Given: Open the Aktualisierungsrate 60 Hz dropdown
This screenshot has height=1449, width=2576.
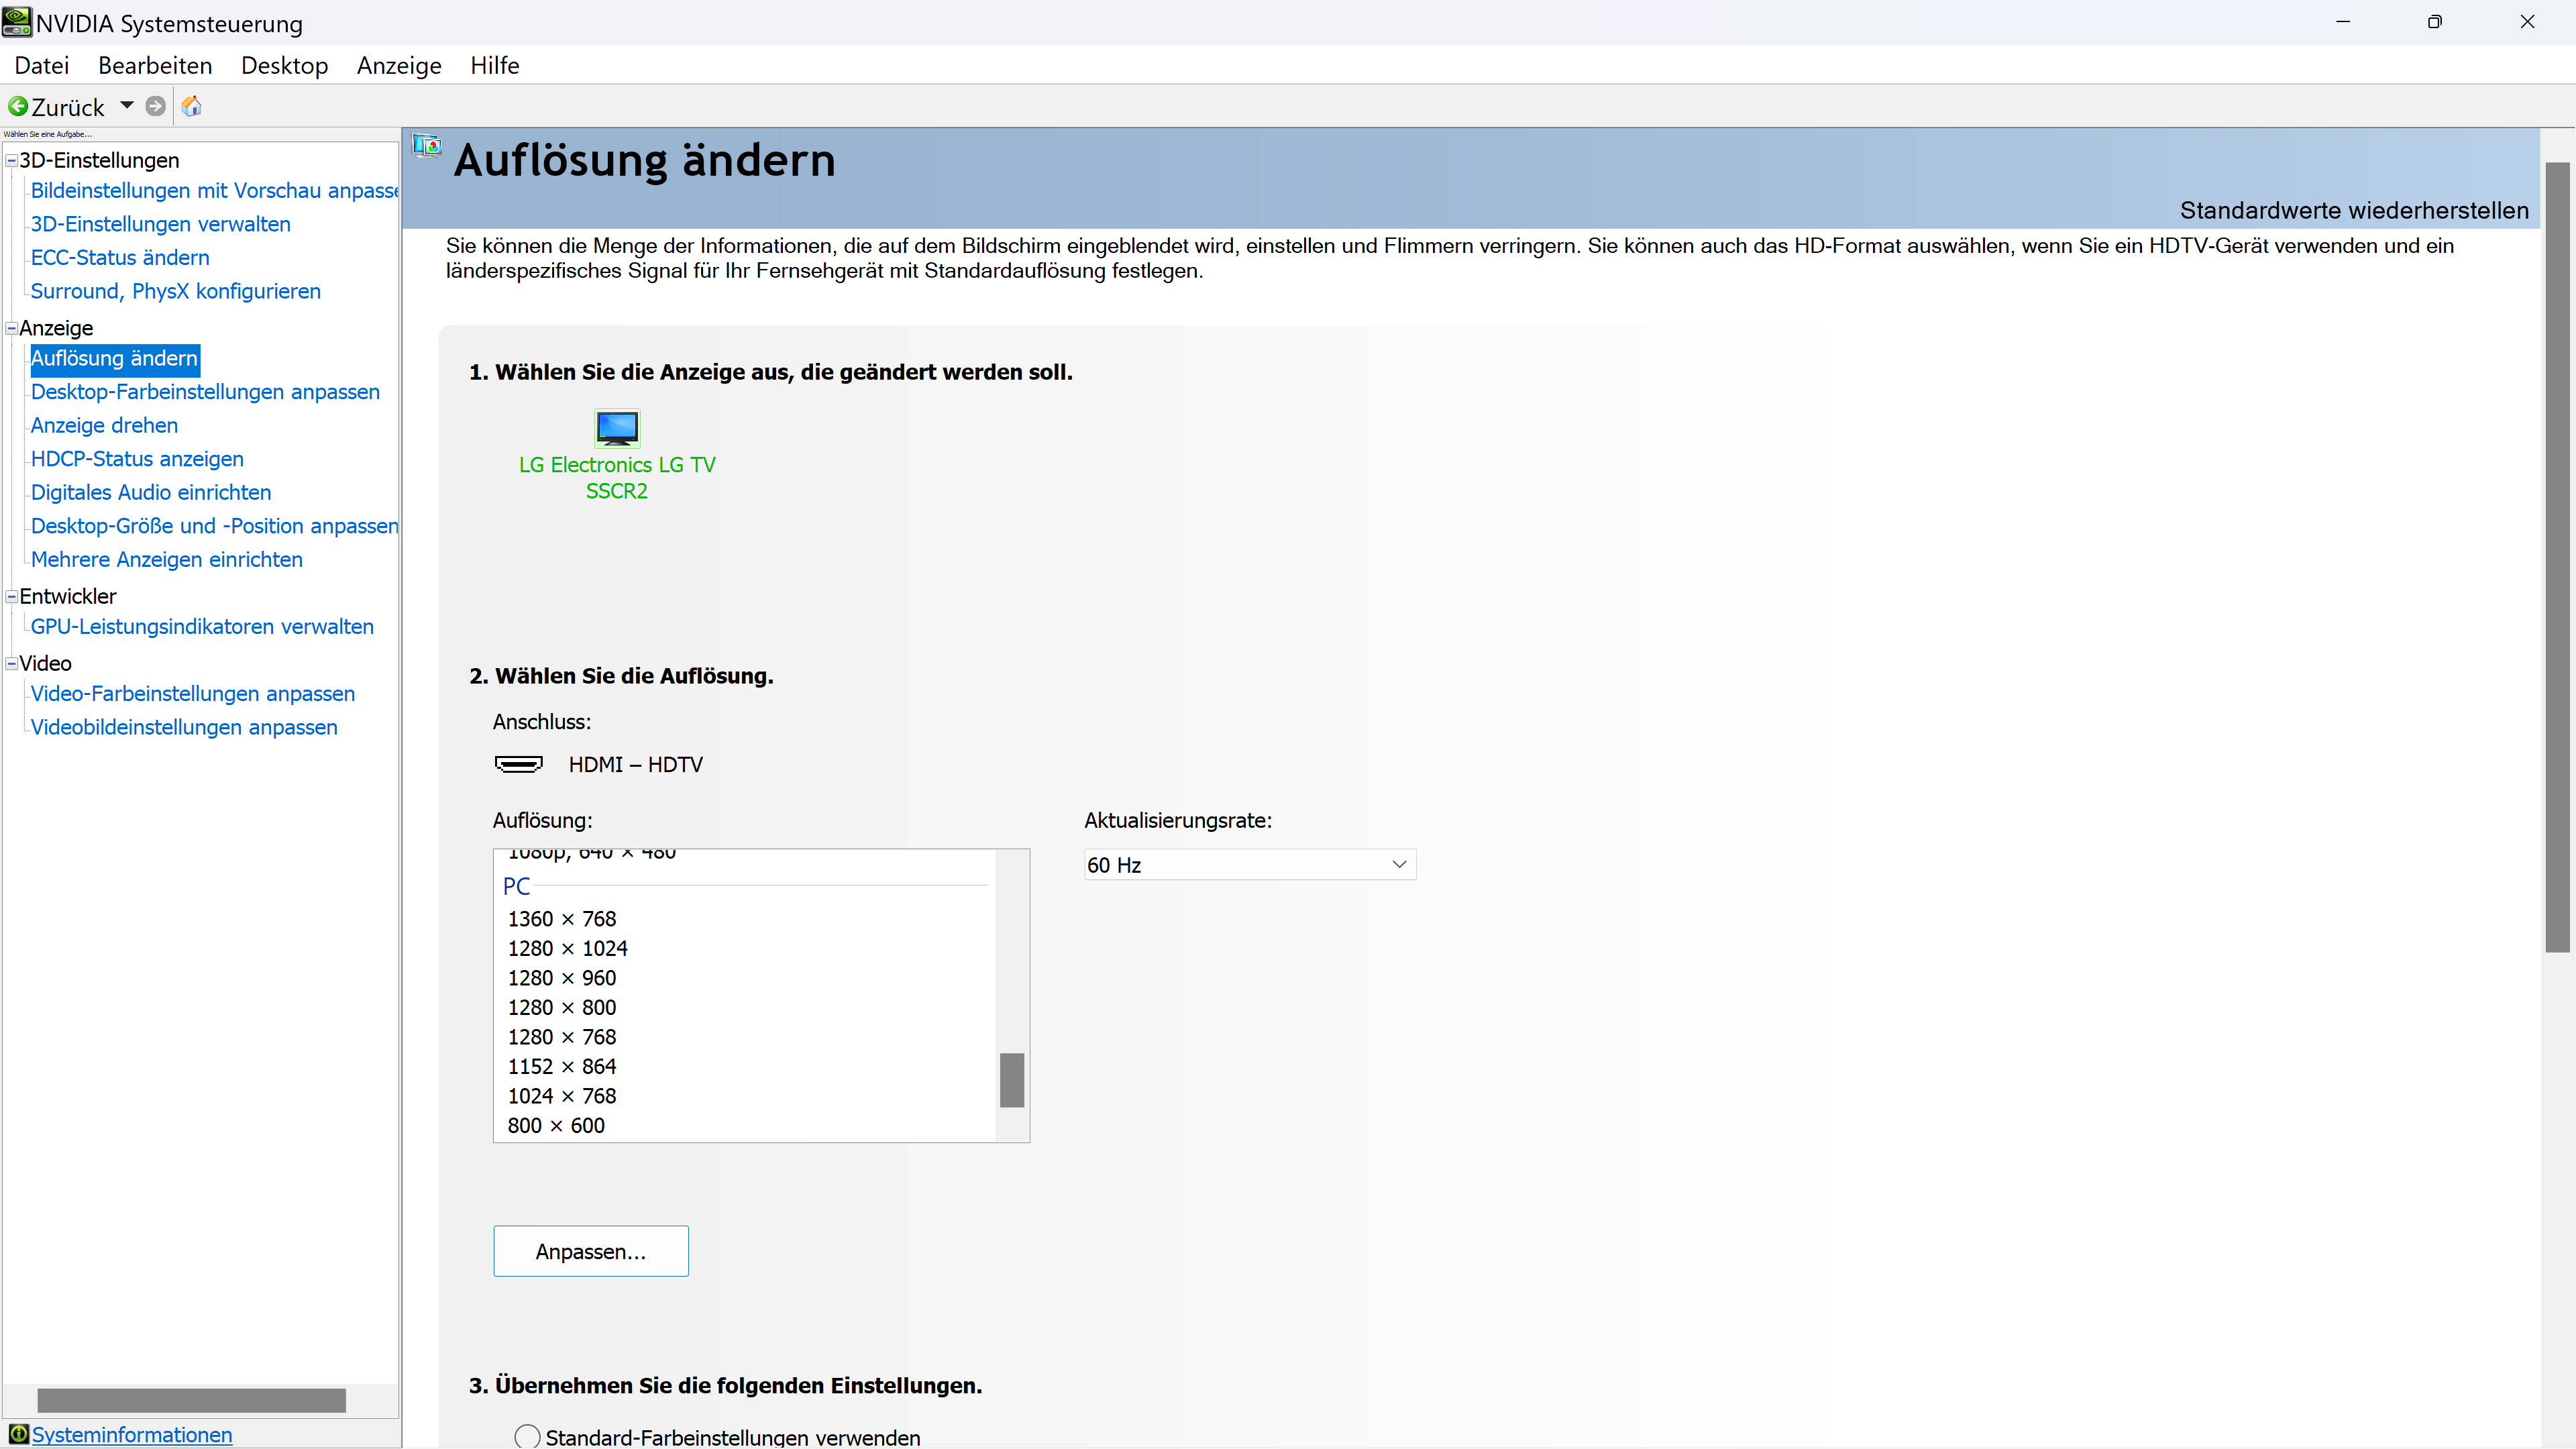Looking at the screenshot, I should pyautogui.click(x=1250, y=865).
